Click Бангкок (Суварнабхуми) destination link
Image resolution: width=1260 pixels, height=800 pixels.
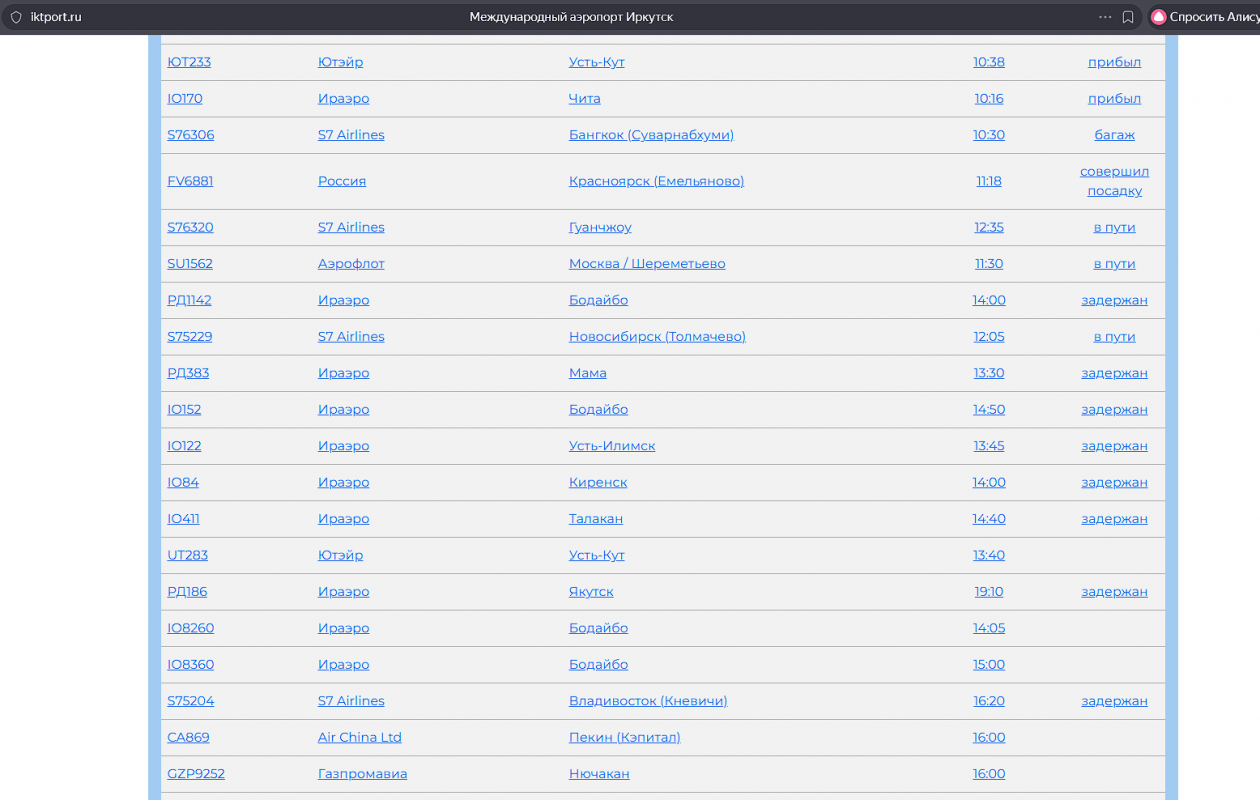click(651, 135)
